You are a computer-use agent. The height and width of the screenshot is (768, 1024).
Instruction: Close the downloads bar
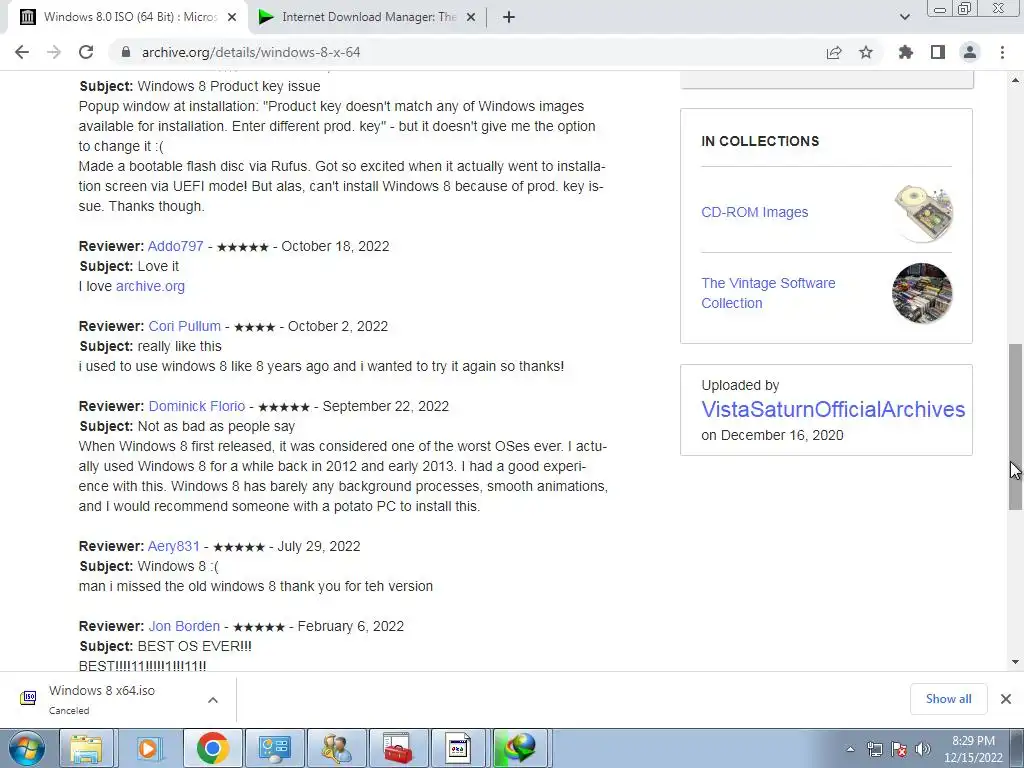1006,699
